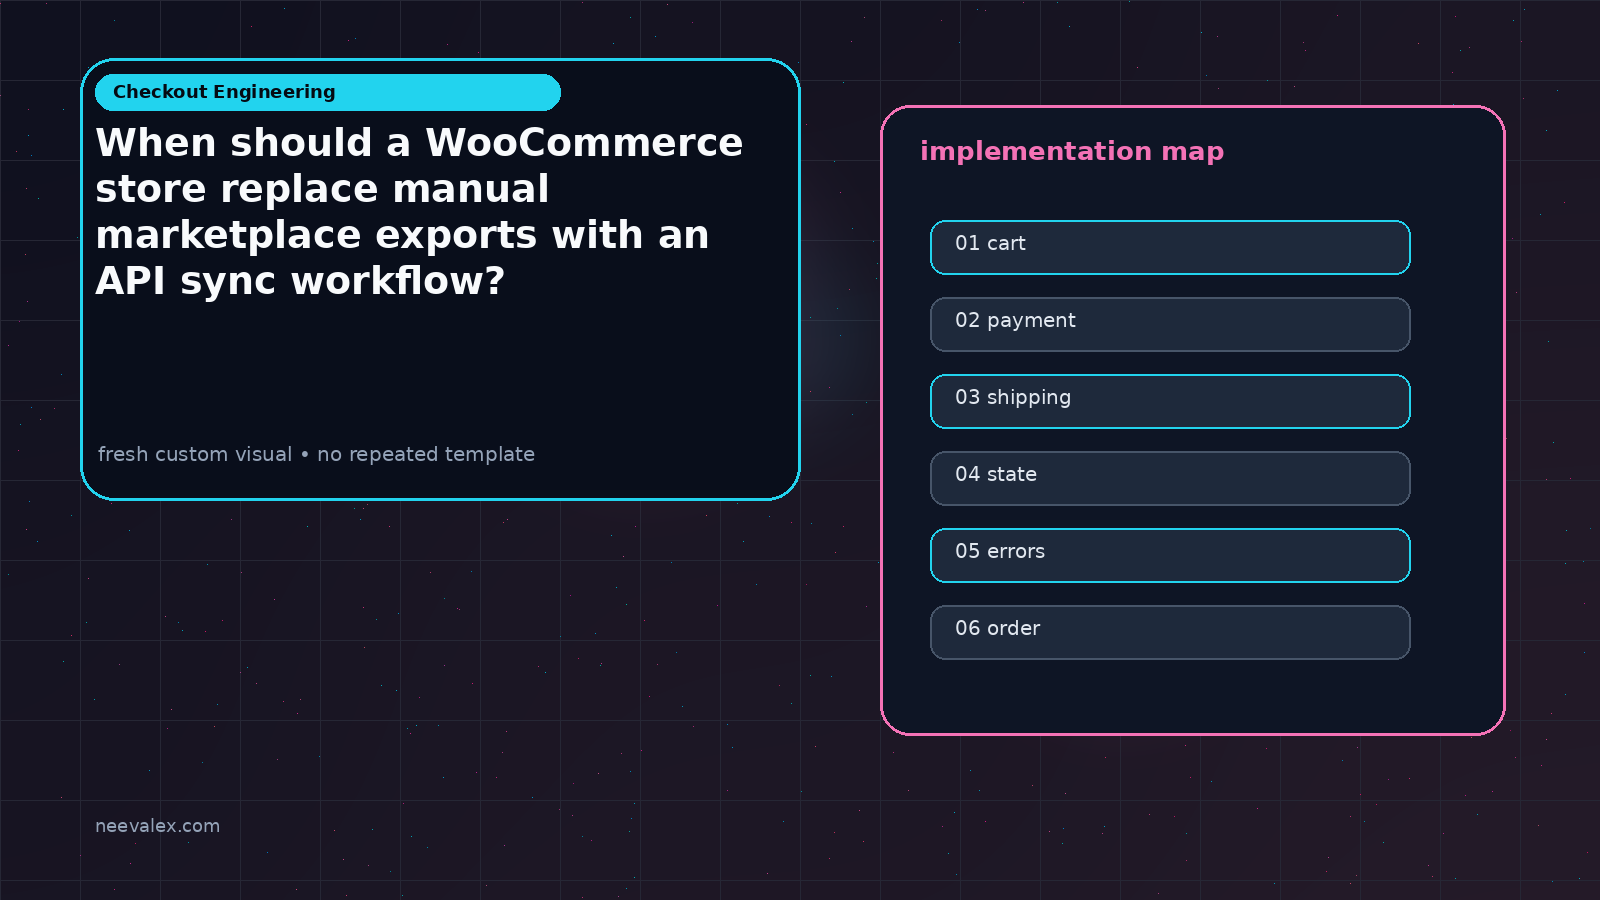Choose the "03 shipping" step
Screen dimensions: 1600x900
[1170, 401]
